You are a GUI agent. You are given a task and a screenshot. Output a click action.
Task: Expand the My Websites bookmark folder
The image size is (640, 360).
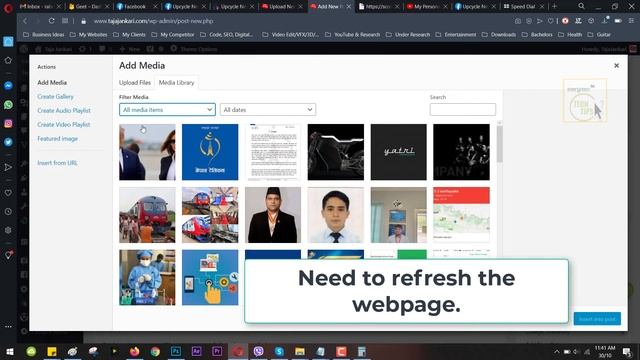pos(89,35)
